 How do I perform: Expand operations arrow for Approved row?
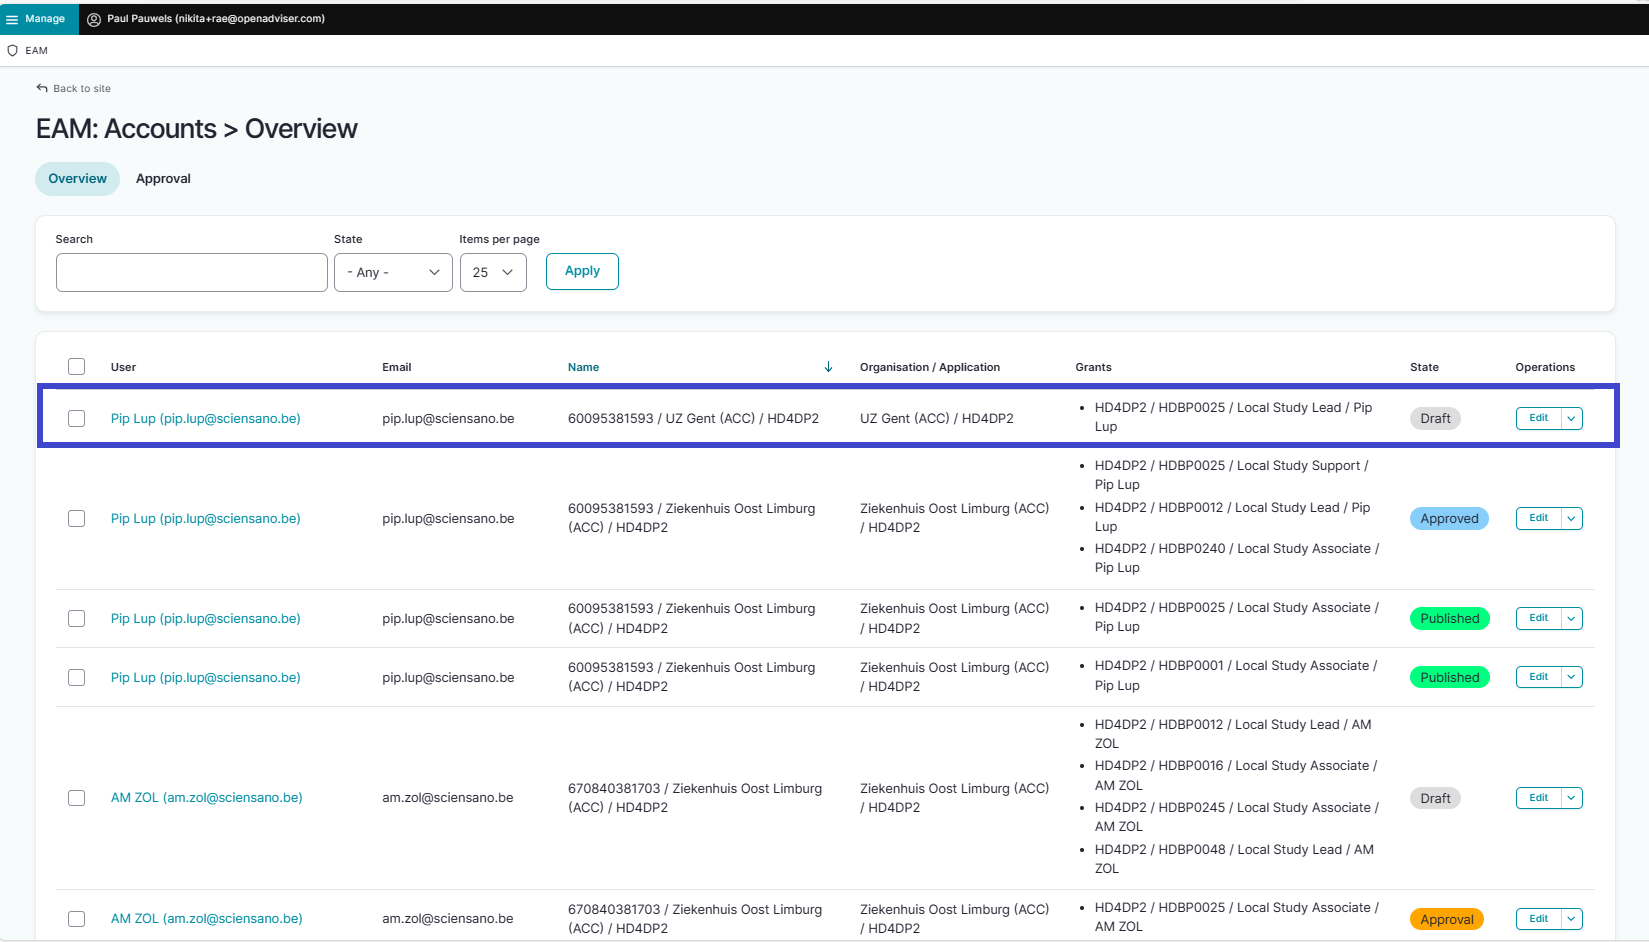[1571, 518]
